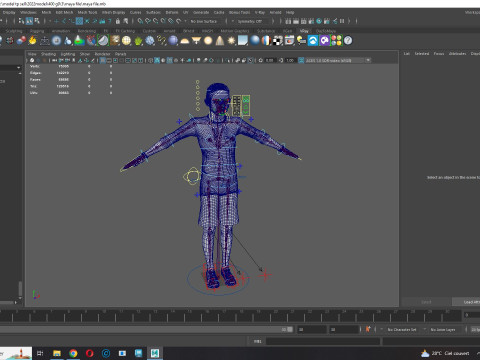Viewport: 480px width, 360px height.
Task: Switch to the Substance shelf tab
Action: point(266,31)
